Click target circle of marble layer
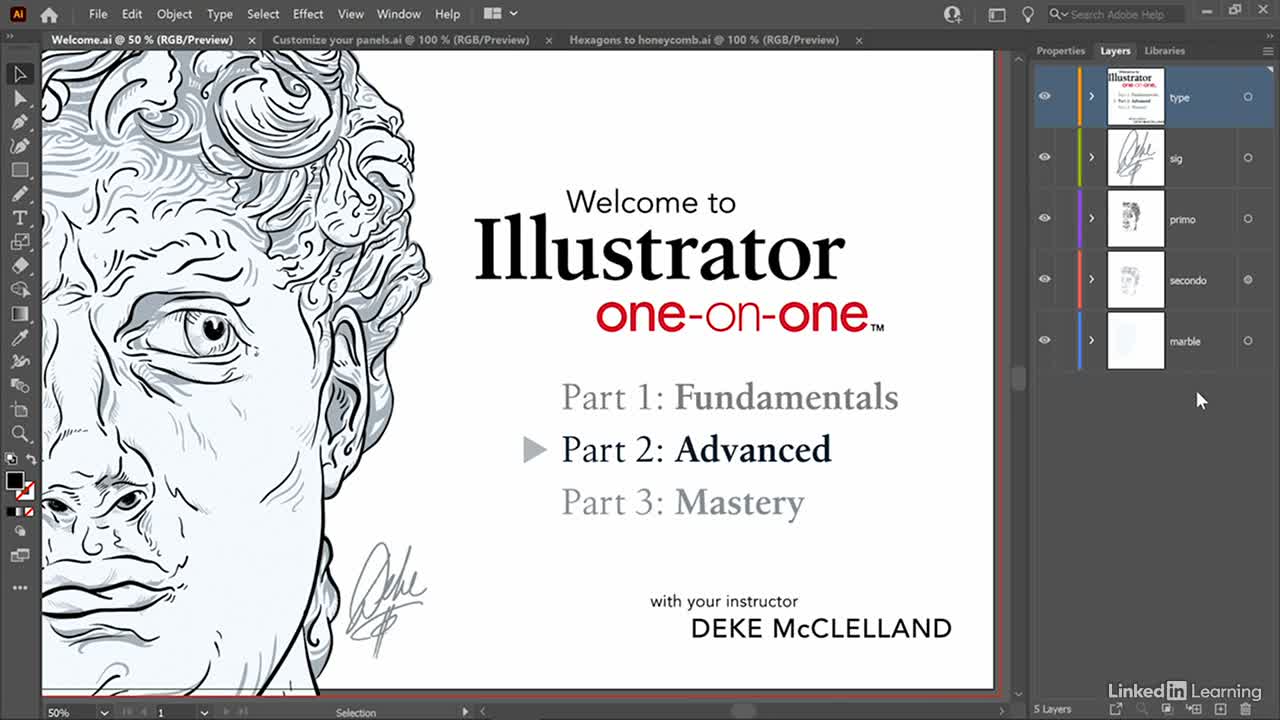 click(1248, 341)
